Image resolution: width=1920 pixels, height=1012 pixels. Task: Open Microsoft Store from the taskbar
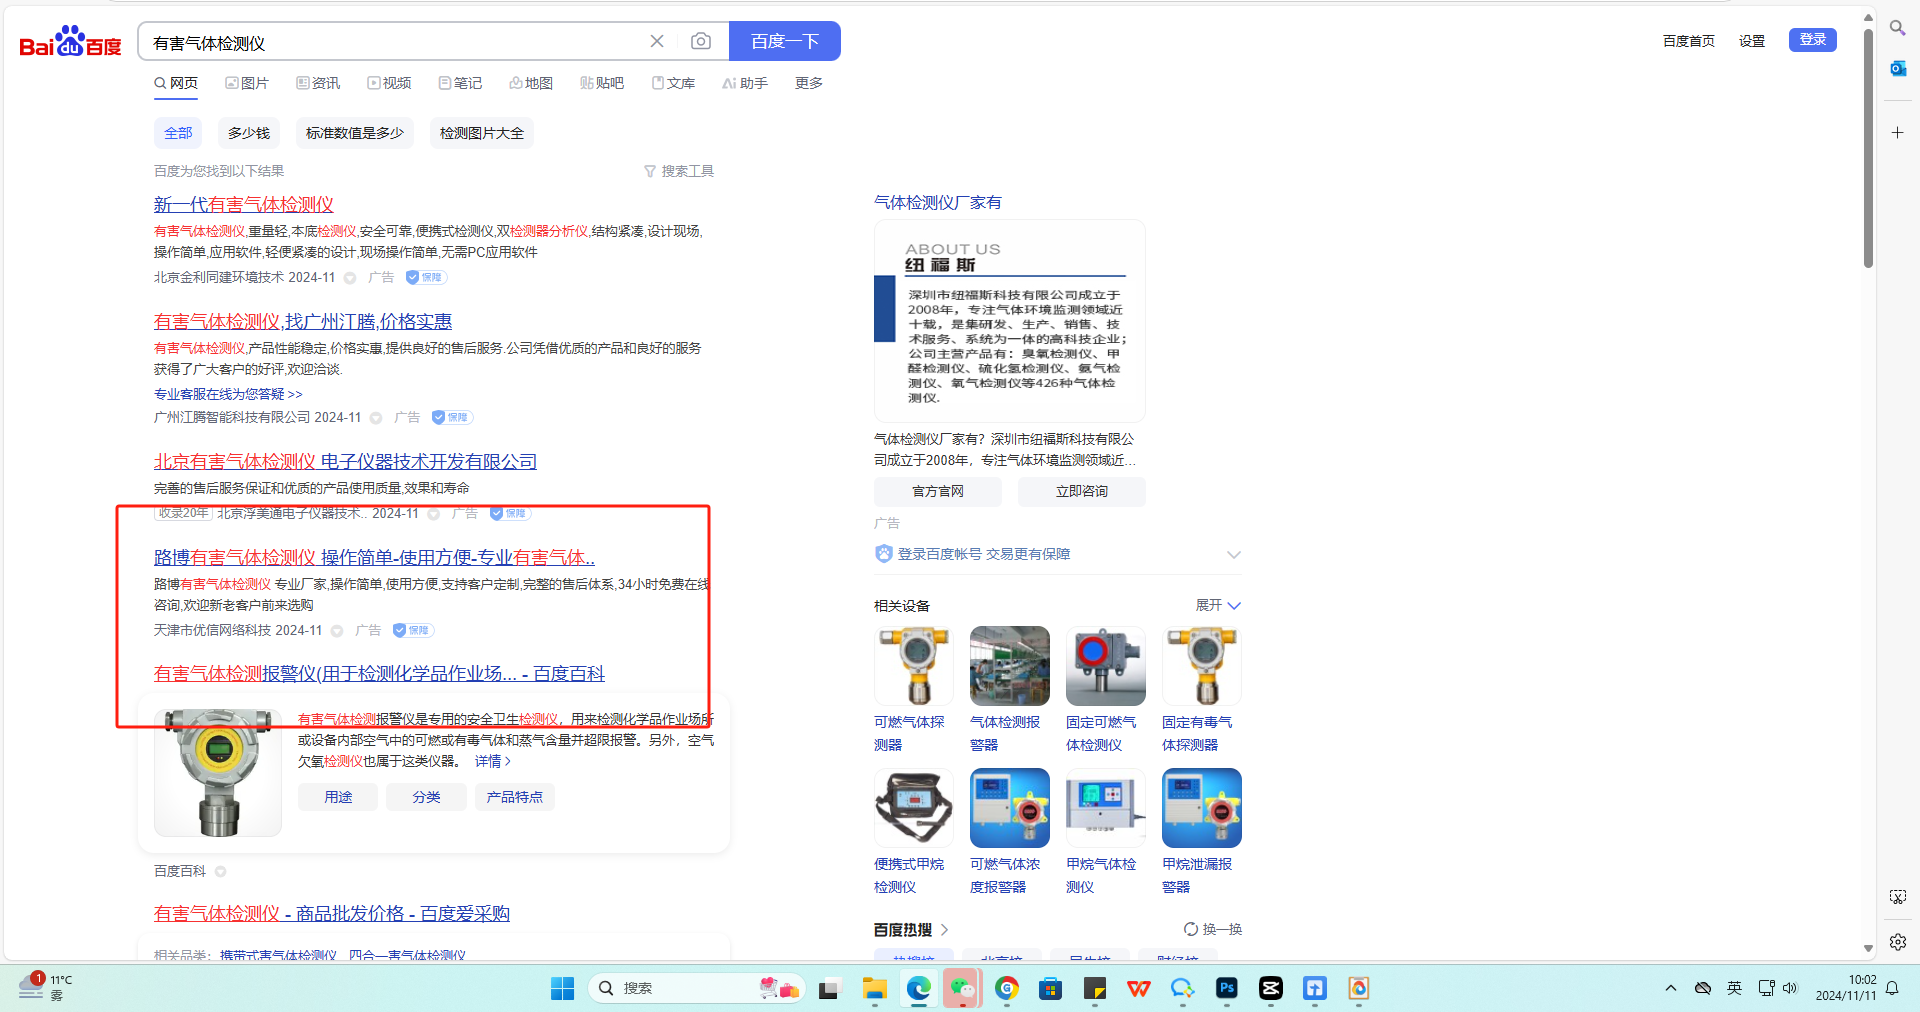pyautogui.click(x=1050, y=989)
